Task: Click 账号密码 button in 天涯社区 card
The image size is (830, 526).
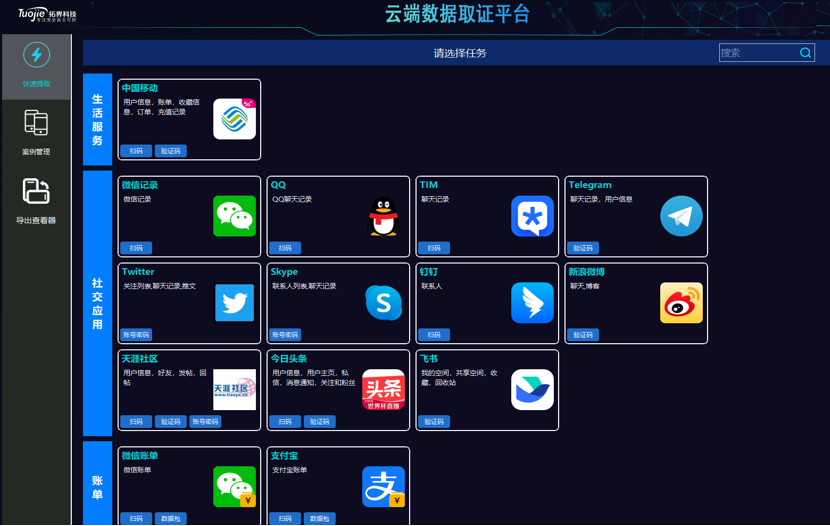Action: 205,421
